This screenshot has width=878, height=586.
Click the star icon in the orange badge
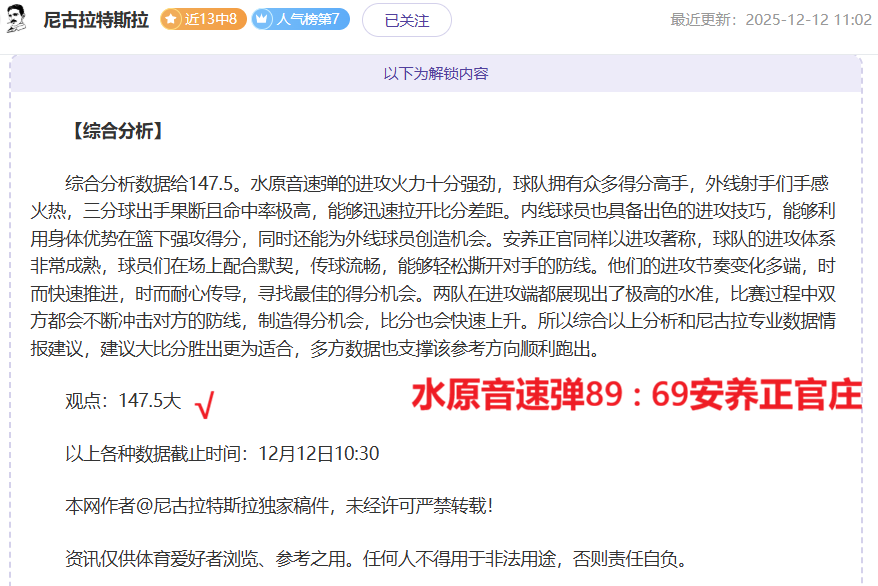coord(172,19)
